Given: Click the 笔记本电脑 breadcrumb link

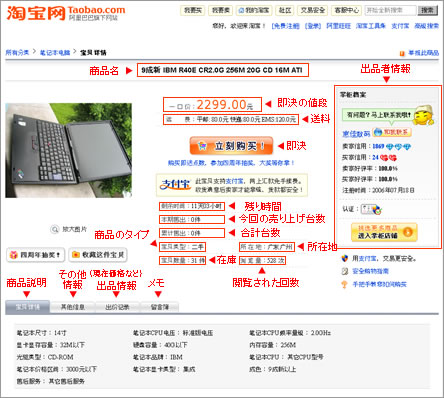Looking at the screenshot, I should (x=55, y=52).
